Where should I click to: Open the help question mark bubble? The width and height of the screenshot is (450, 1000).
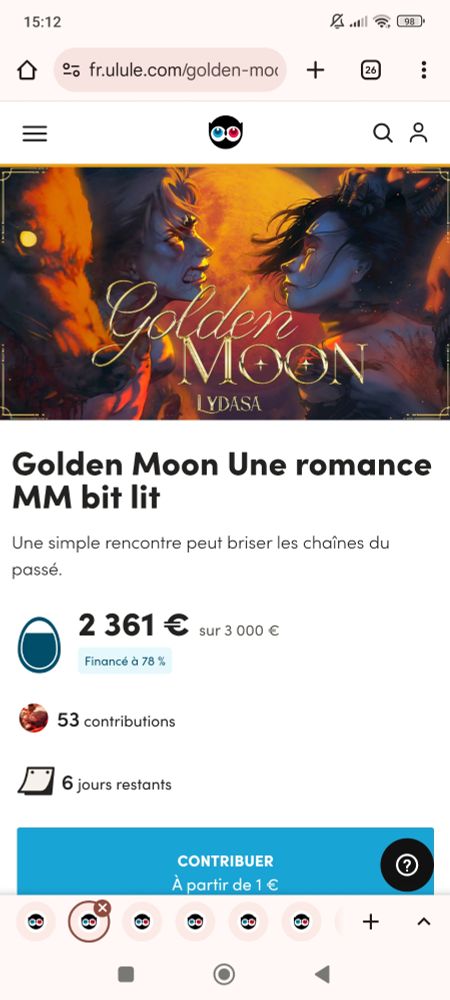coord(407,865)
